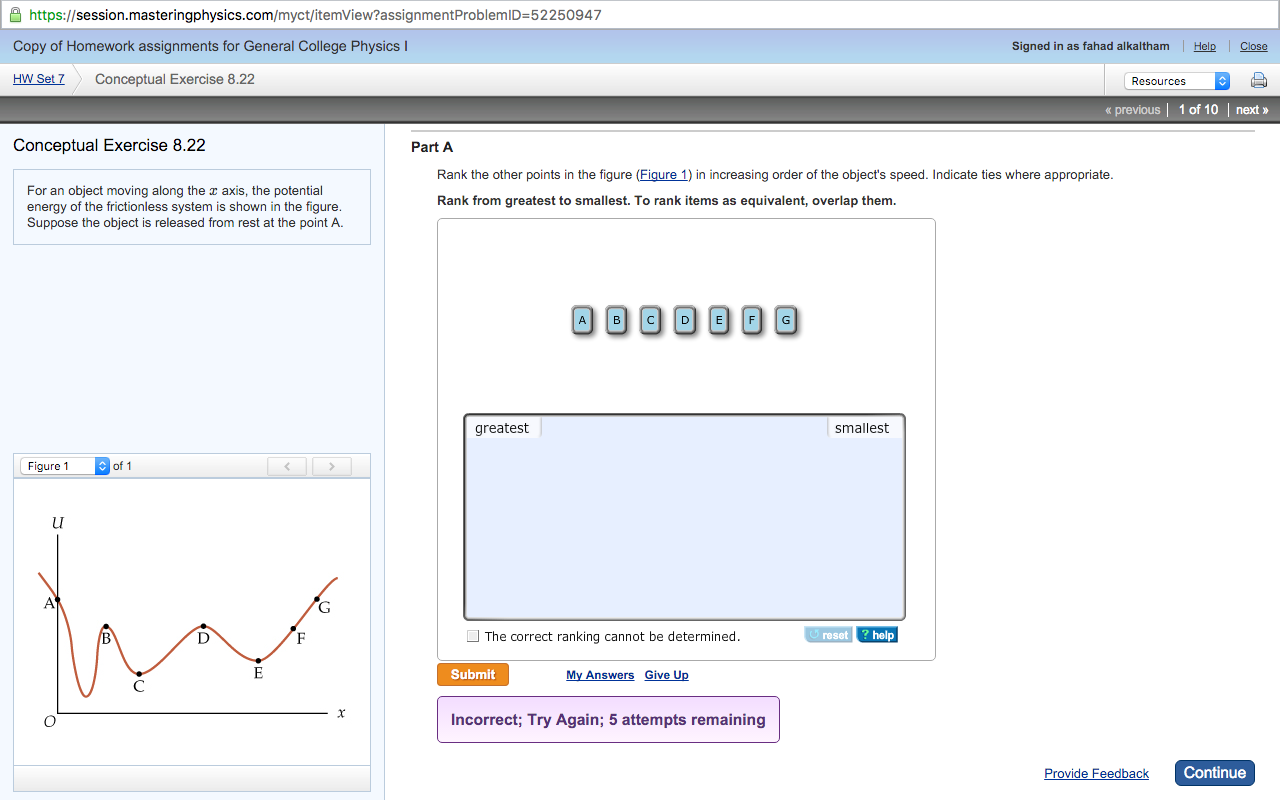
Task: Select ranking tile F
Action: coord(752,320)
